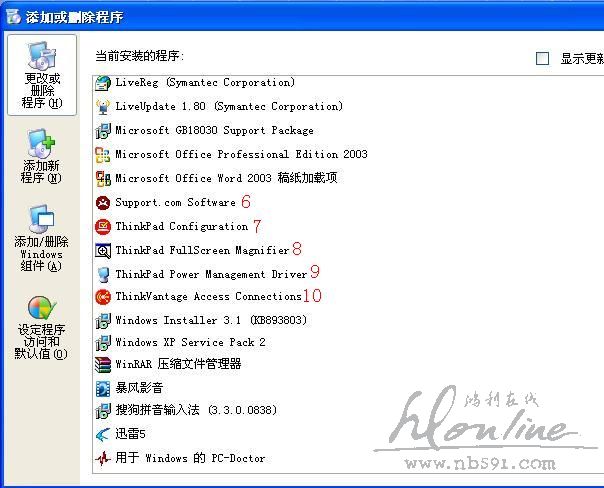
Task: Select Microsoft Office Professional Edition 2003 entry
Action: pos(242,154)
